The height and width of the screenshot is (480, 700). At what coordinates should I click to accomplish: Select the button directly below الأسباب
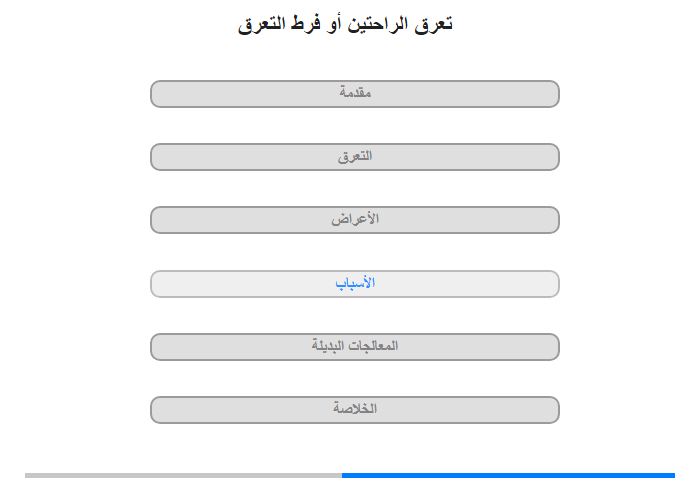coord(355,346)
